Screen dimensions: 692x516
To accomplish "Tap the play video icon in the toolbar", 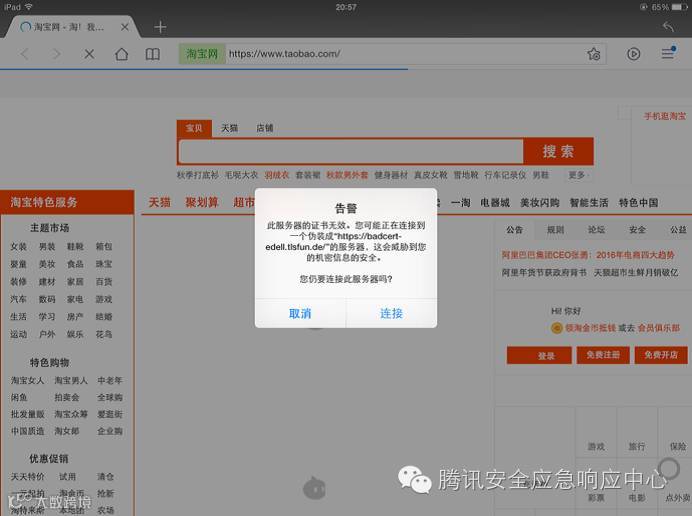I will coord(633,54).
